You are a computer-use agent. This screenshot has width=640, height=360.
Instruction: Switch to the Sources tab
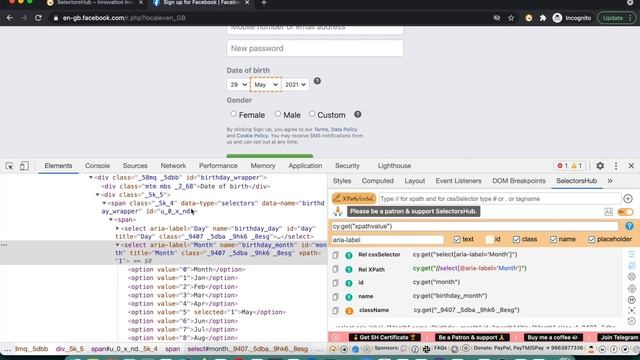click(135, 166)
